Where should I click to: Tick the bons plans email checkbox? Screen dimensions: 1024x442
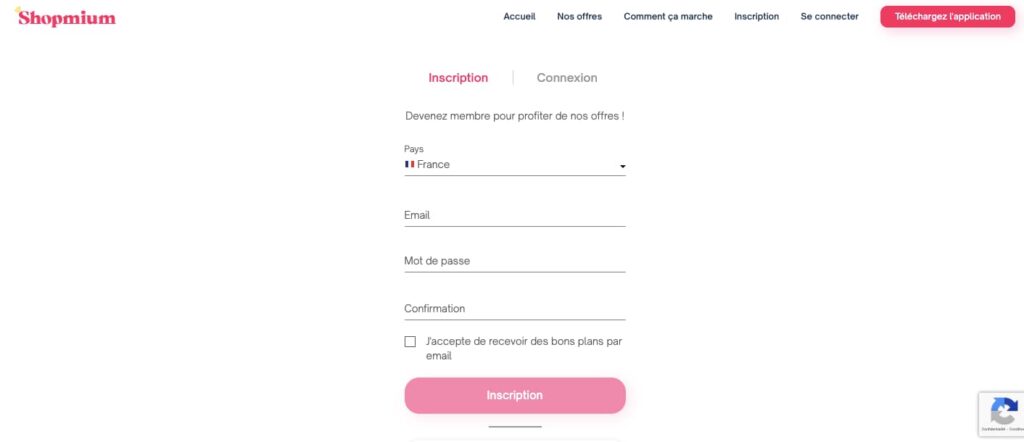coord(410,342)
